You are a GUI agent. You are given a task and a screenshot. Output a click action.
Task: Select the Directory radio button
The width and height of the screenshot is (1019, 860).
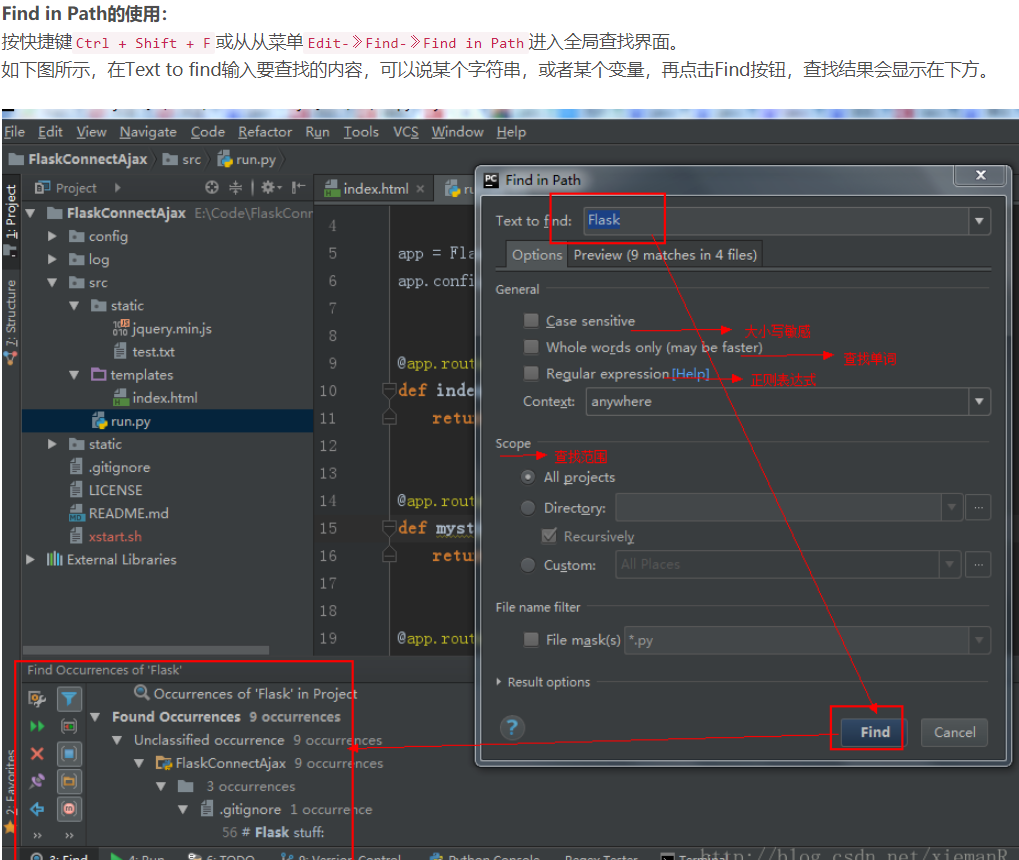tap(527, 507)
